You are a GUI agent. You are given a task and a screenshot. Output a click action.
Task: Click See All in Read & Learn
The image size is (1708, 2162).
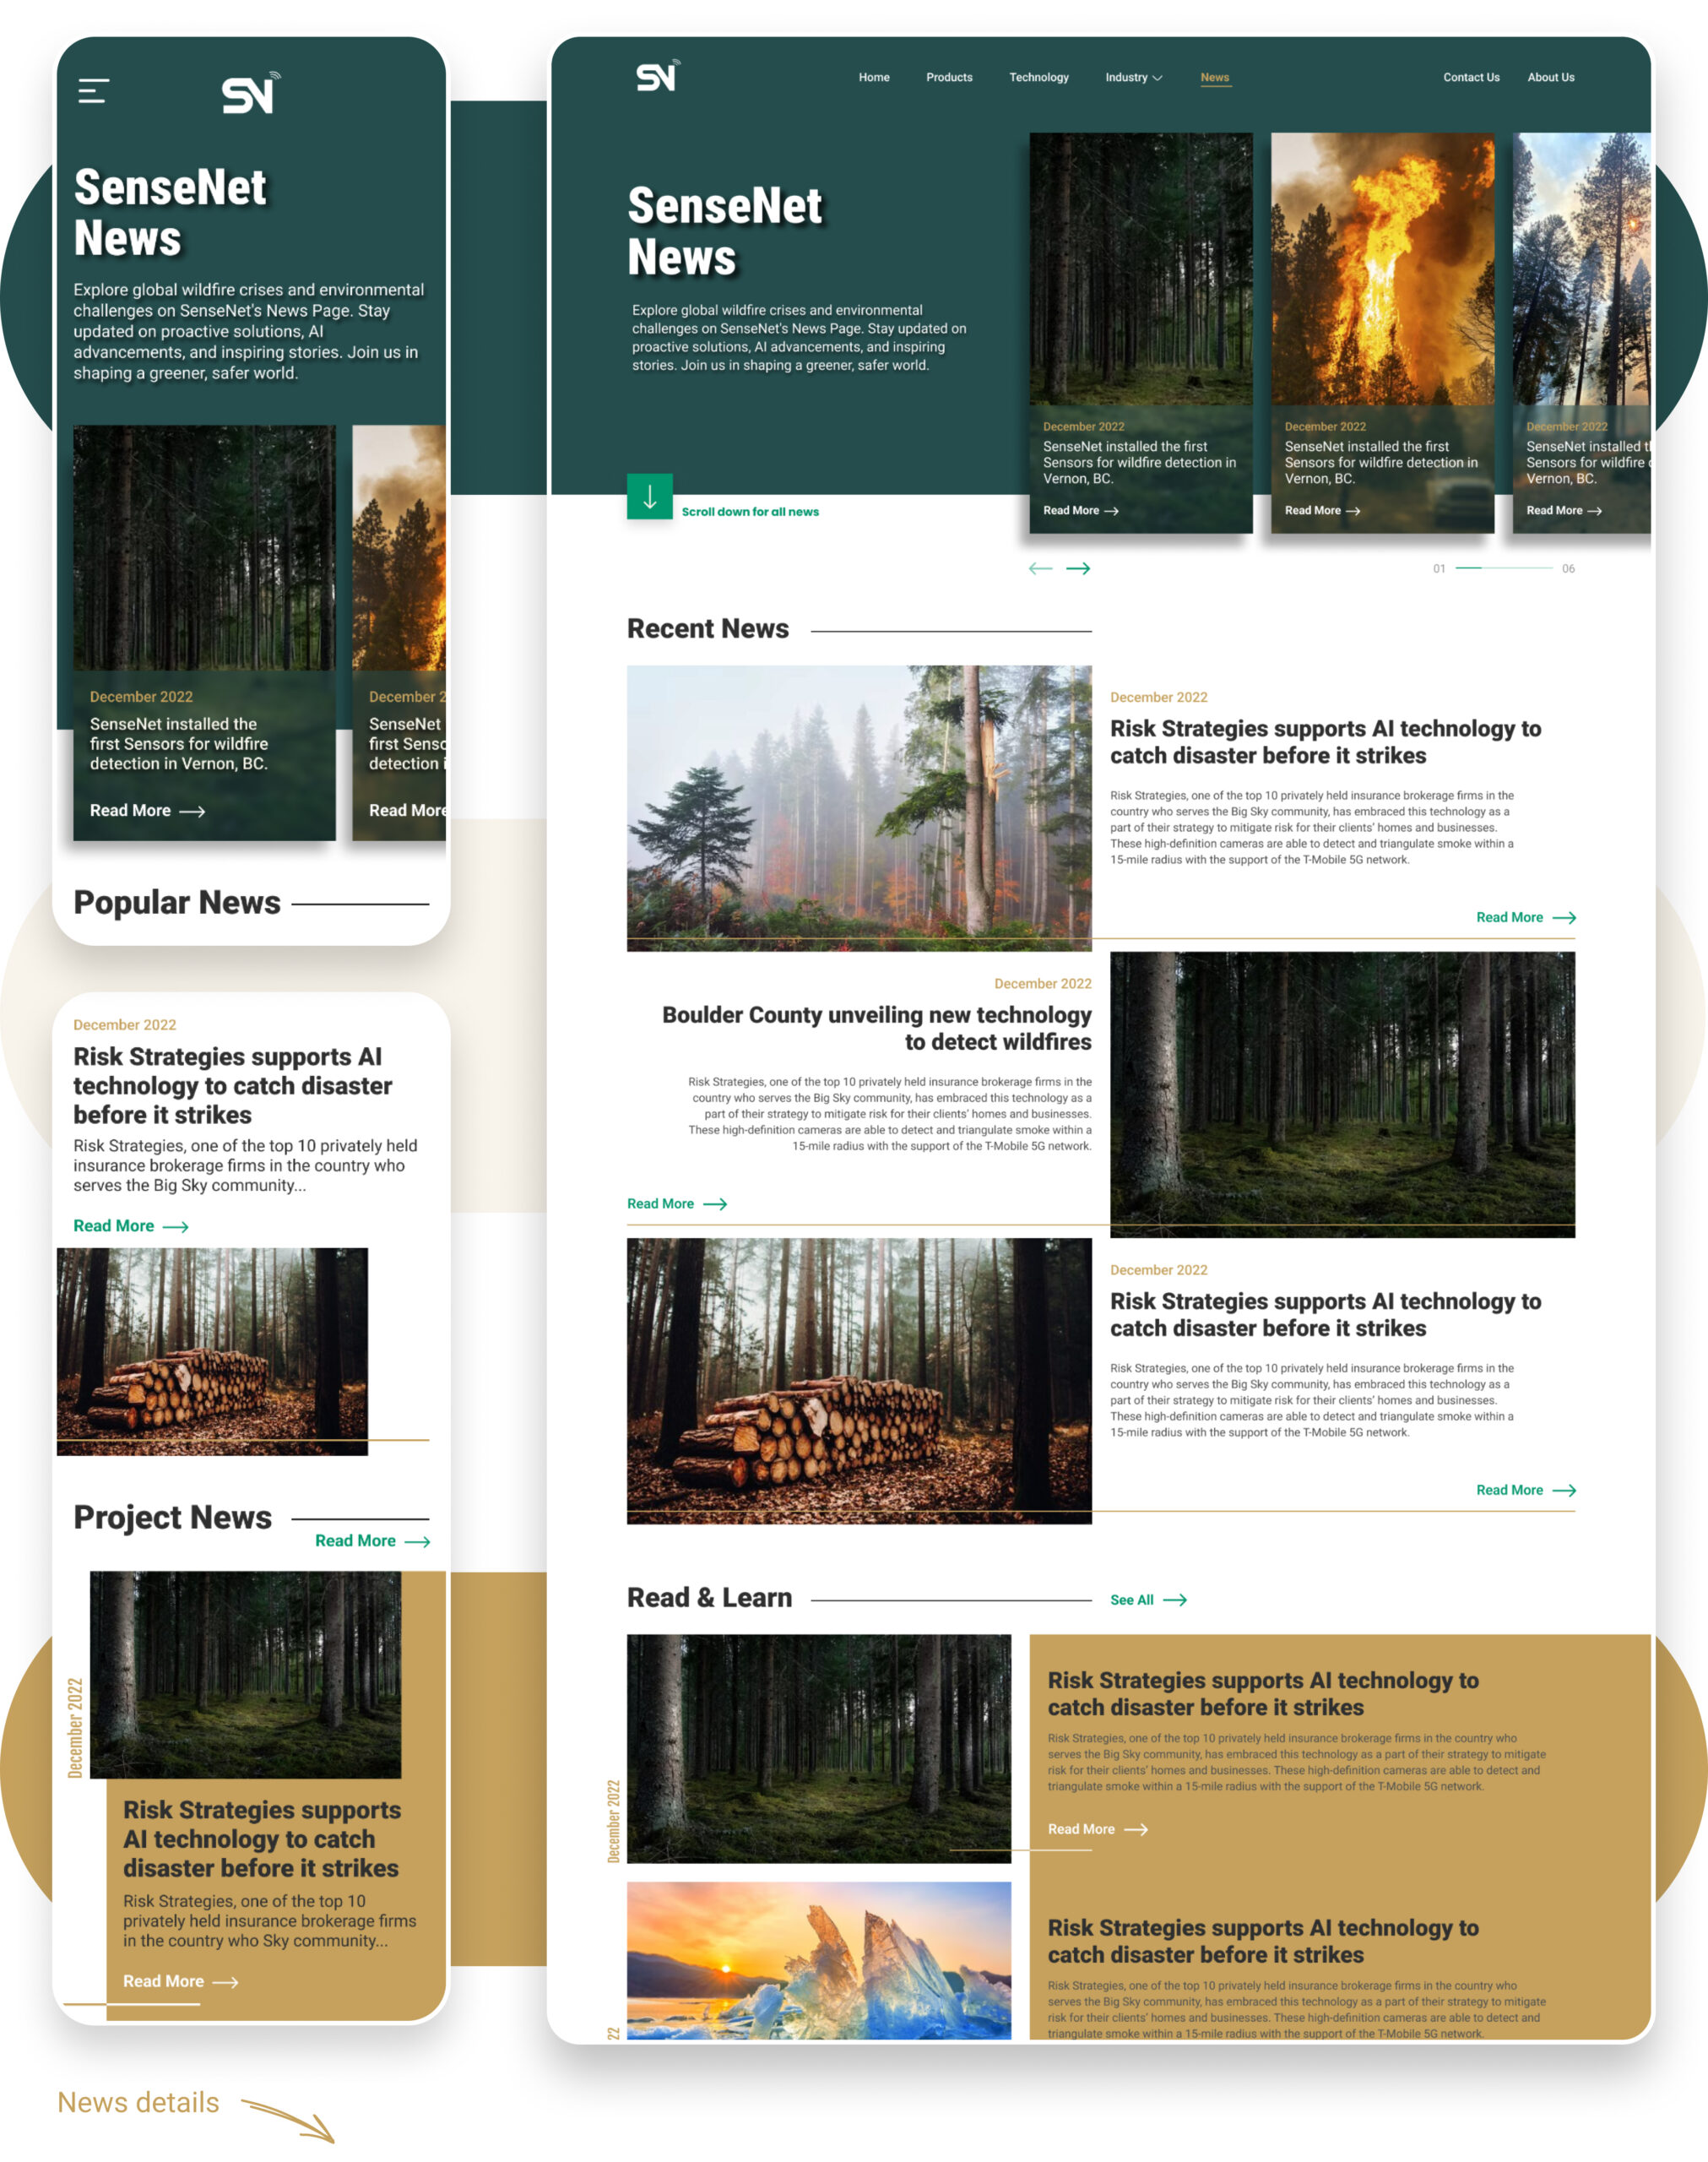point(1131,1600)
